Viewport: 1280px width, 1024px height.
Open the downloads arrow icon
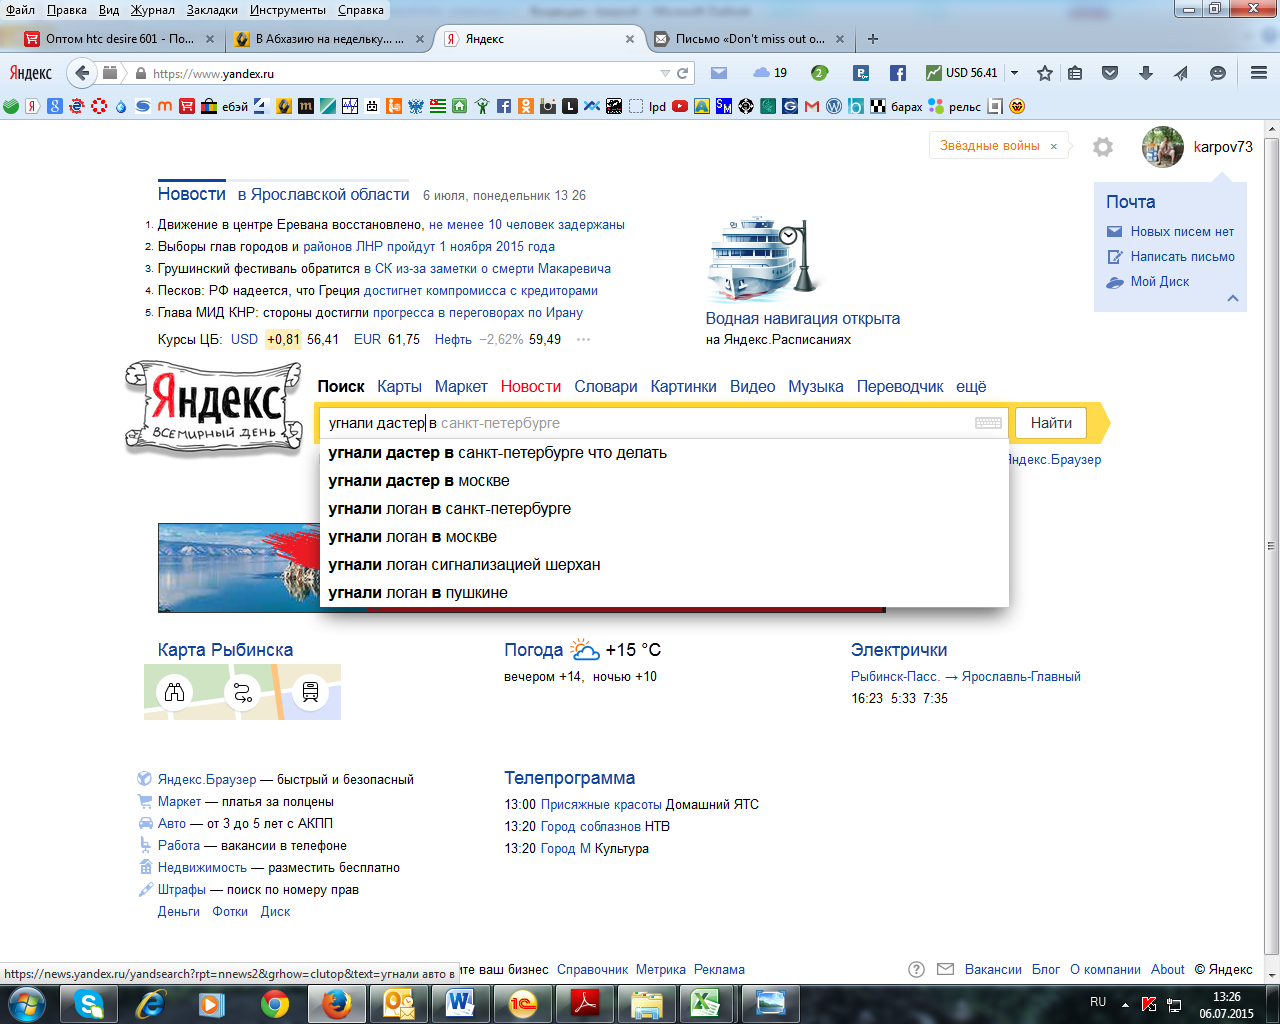1146,73
